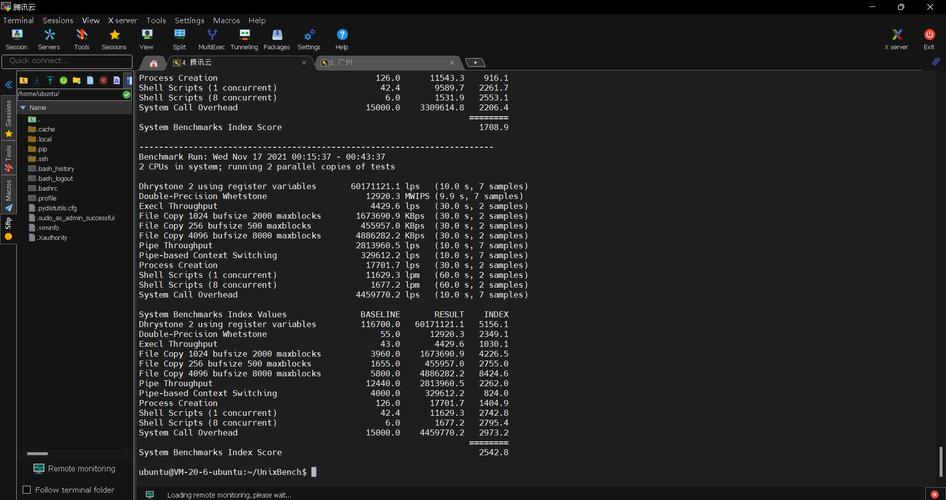The width and height of the screenshot is (946, 500).
Task: Click the SFTP upload arrow icon
Action: tap(50, 80)
